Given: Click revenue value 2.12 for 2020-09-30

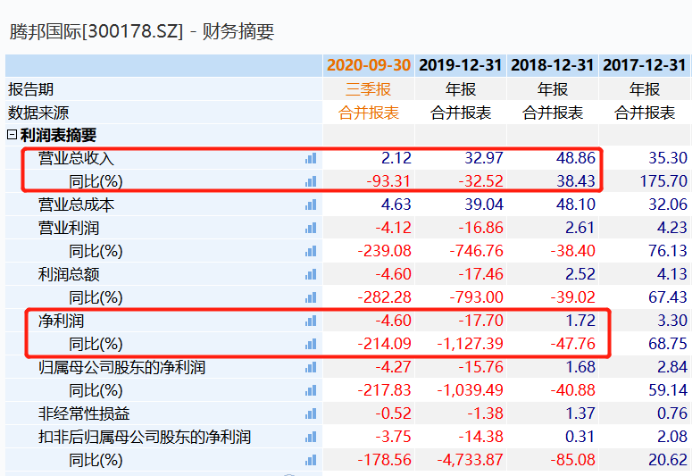Looking at the screenshot, I should point(396,158).
